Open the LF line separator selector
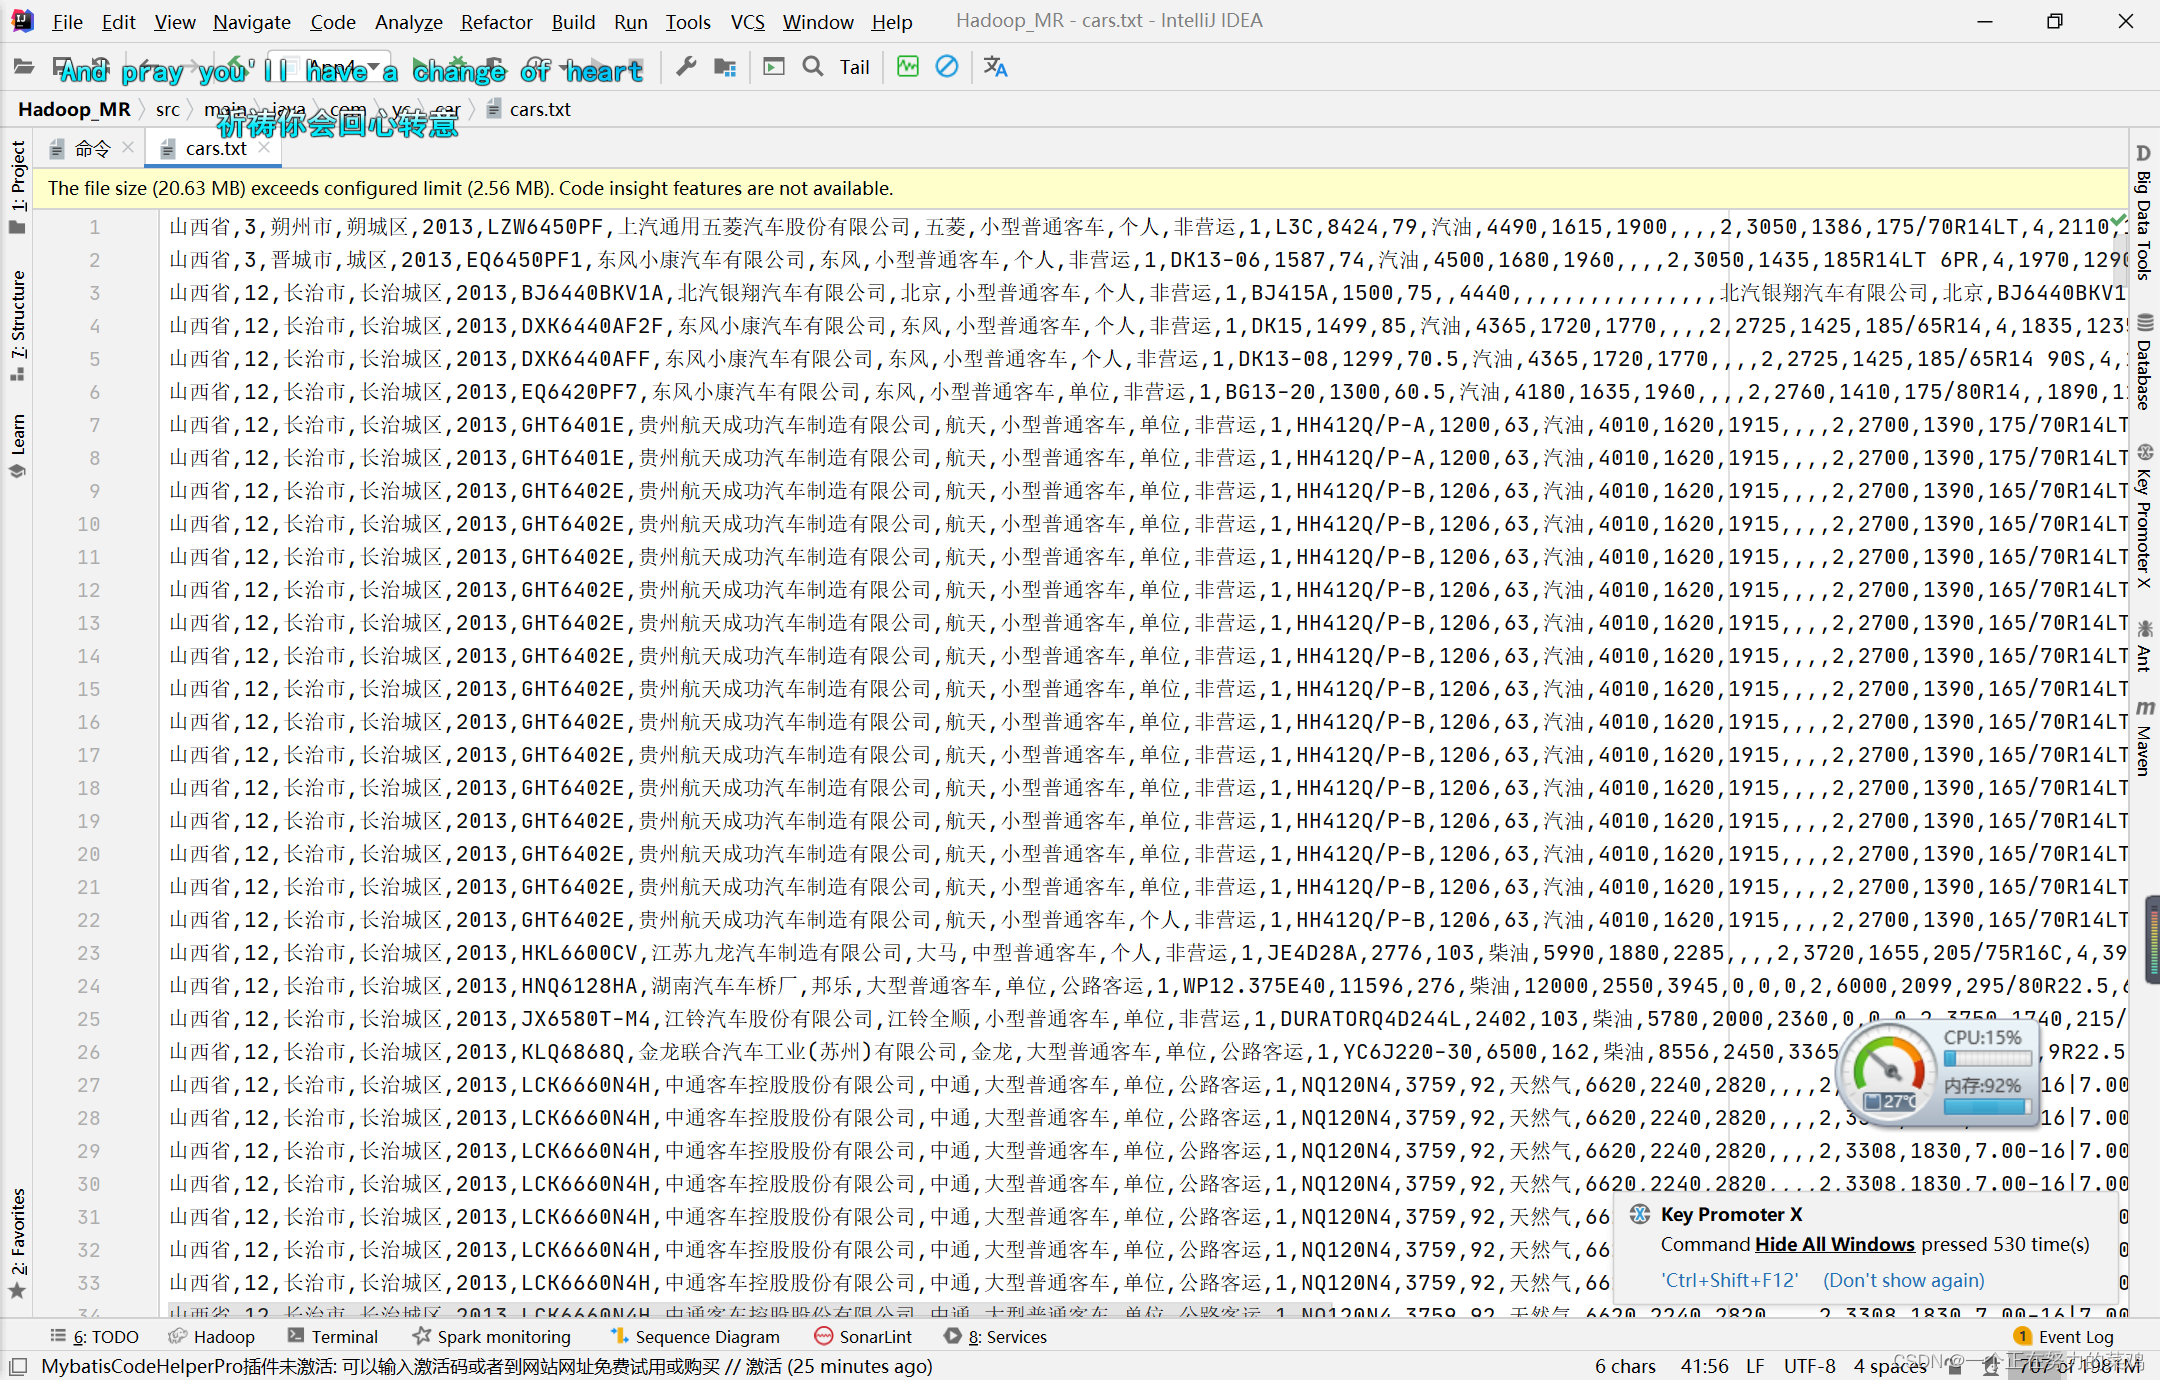 1755,1366
